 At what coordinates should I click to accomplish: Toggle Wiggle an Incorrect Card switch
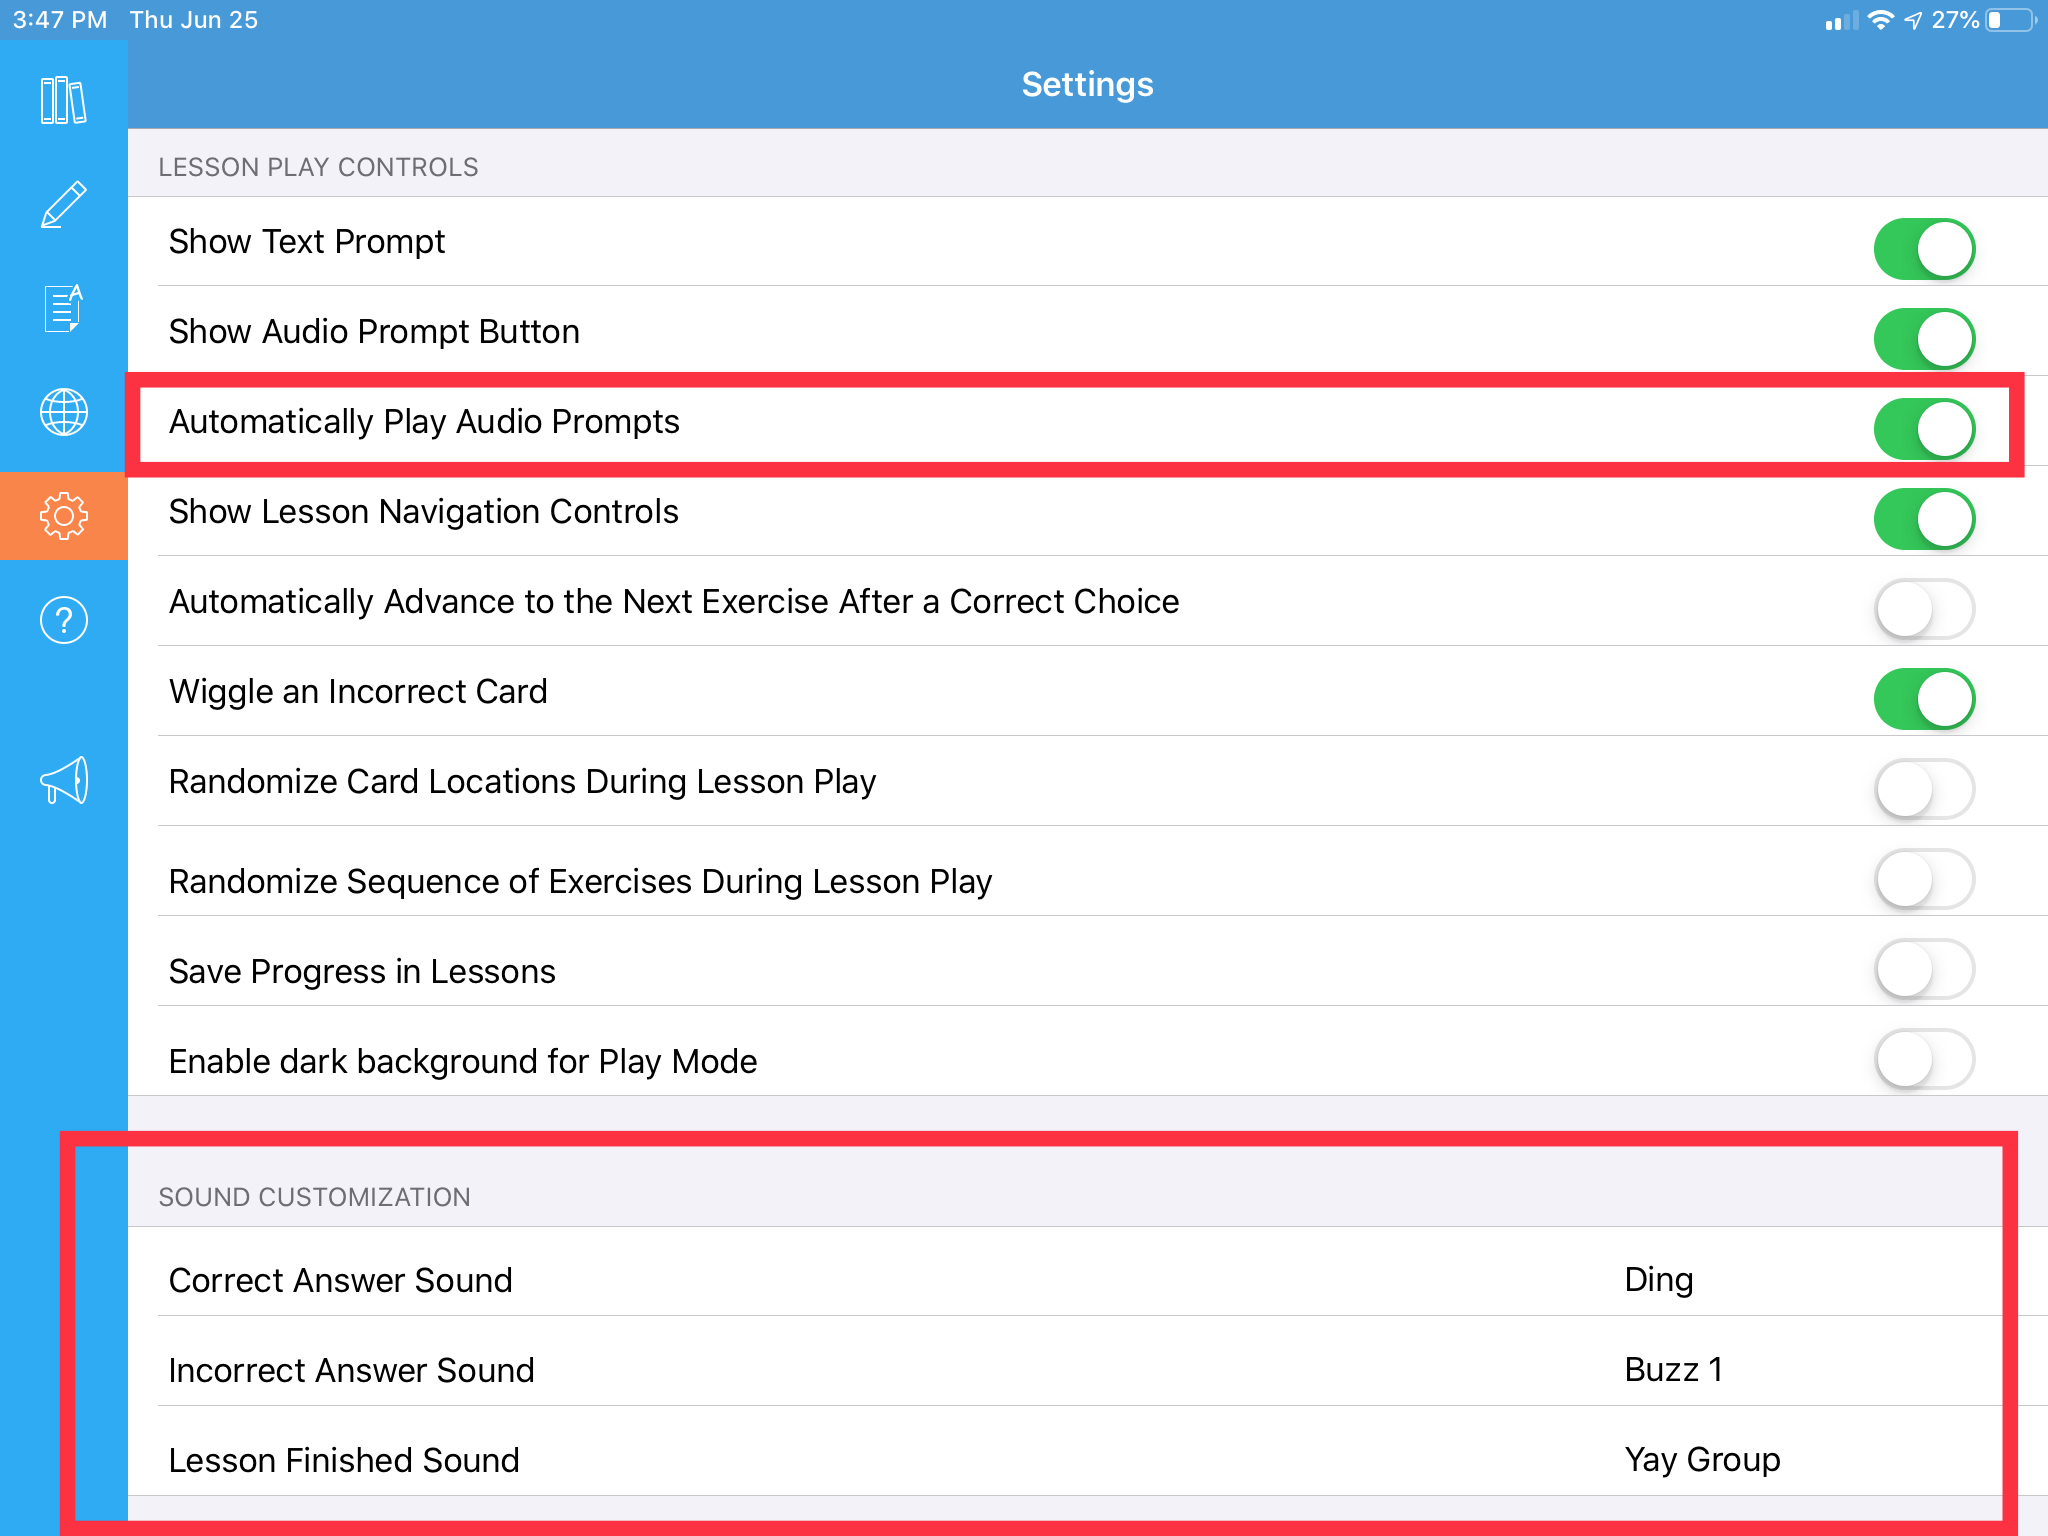1924,699
